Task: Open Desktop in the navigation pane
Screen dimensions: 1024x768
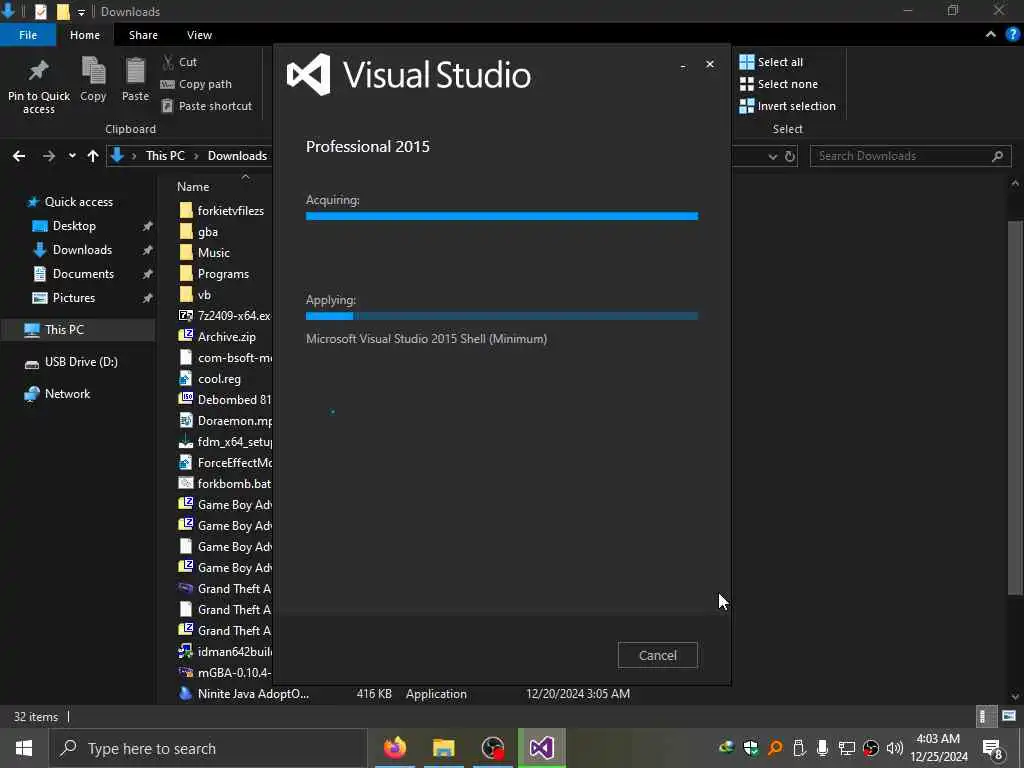Action: pyautogui.click(x=74, y=226)
